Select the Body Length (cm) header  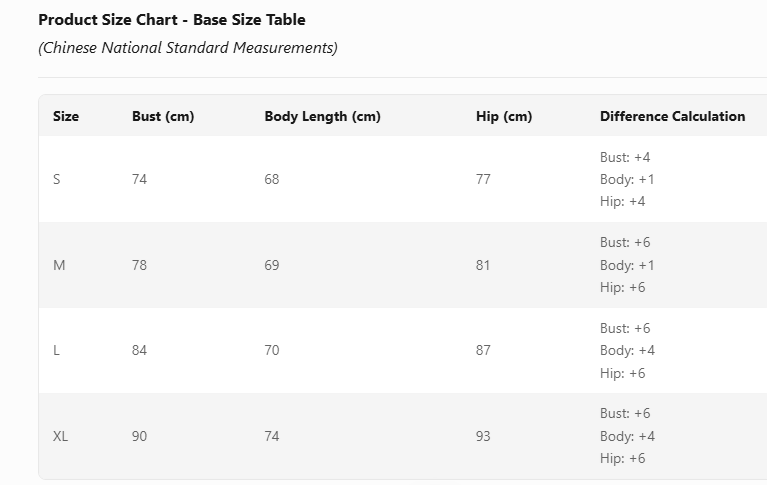[322, 116]
